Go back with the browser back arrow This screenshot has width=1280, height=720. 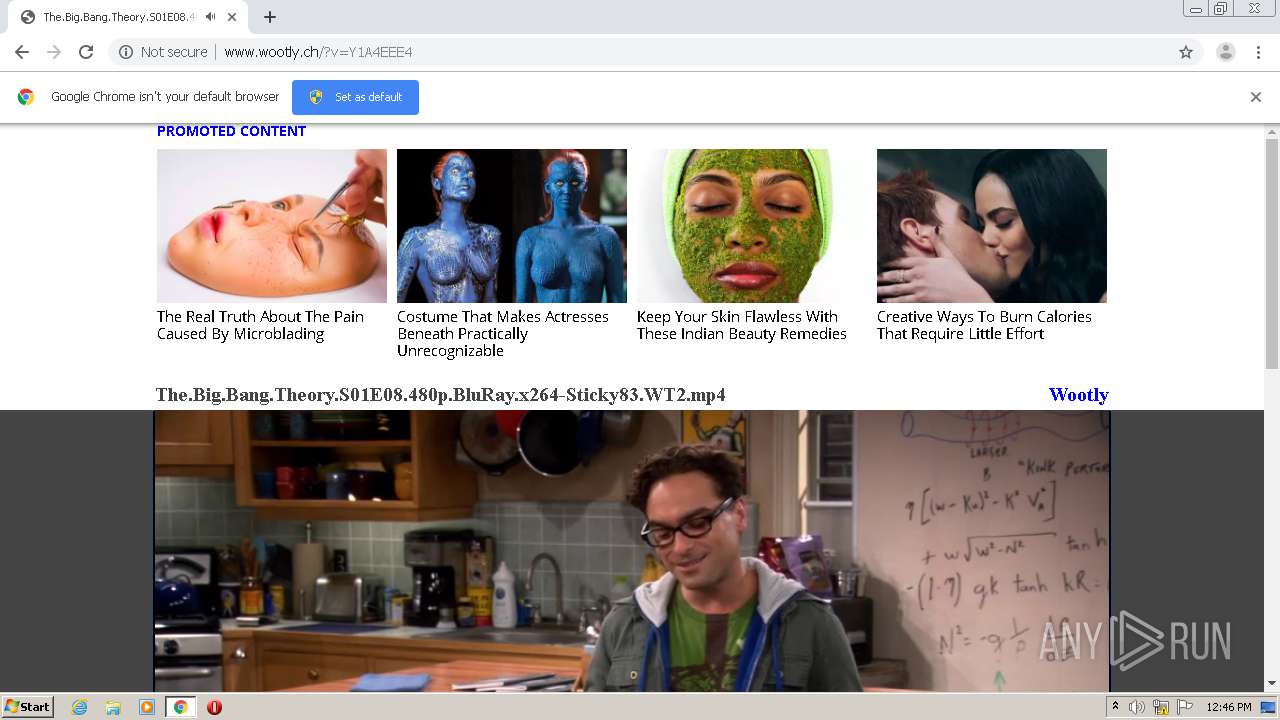(22, 52)
